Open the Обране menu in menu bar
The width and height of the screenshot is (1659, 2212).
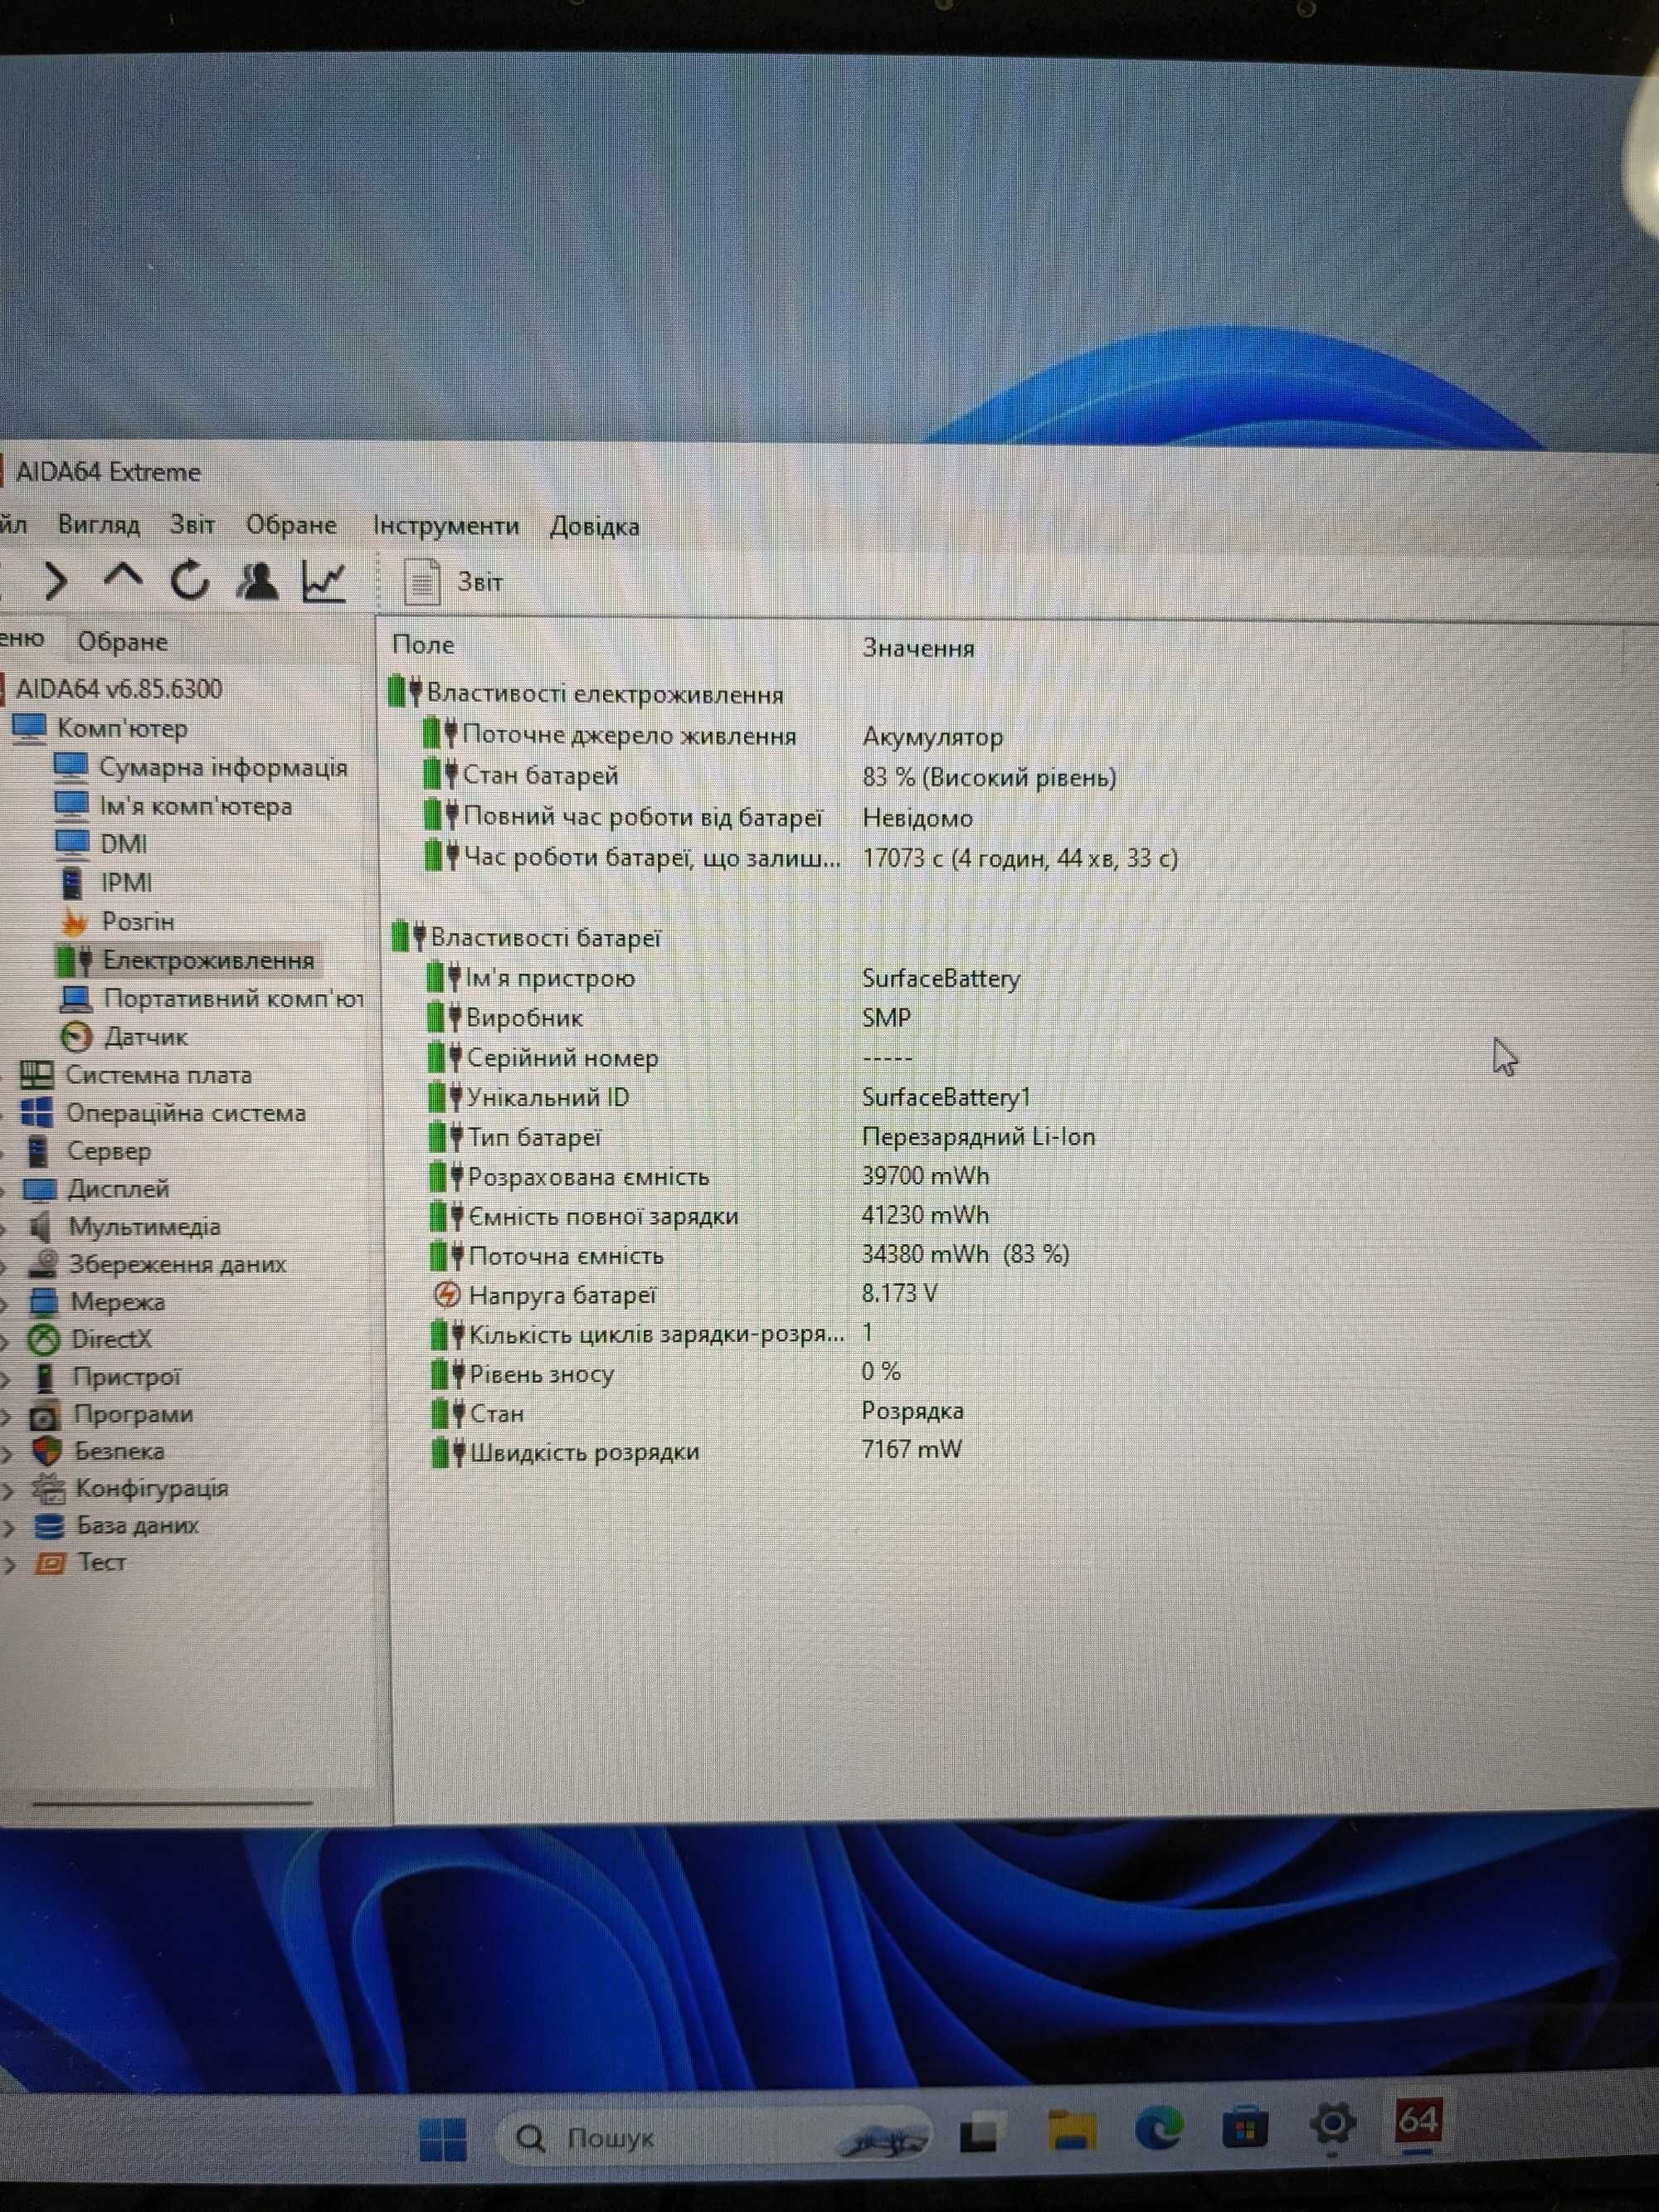(x=291, y=525)
